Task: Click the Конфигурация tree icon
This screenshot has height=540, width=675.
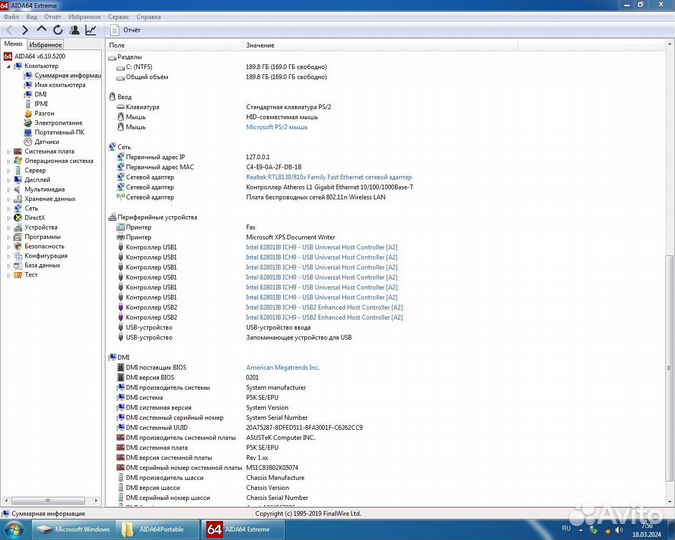Action: [18, 256]
